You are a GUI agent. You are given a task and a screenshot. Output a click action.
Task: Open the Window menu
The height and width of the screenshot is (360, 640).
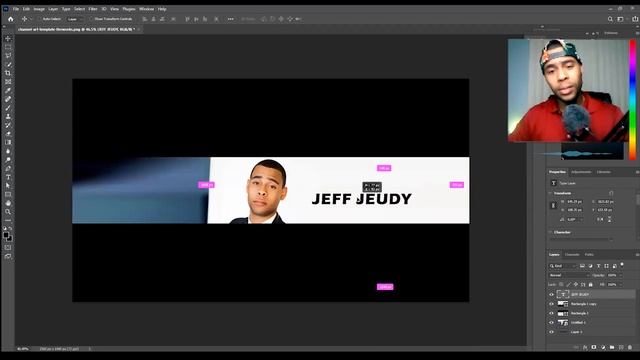pyautogui.click(x=147, y=9)
